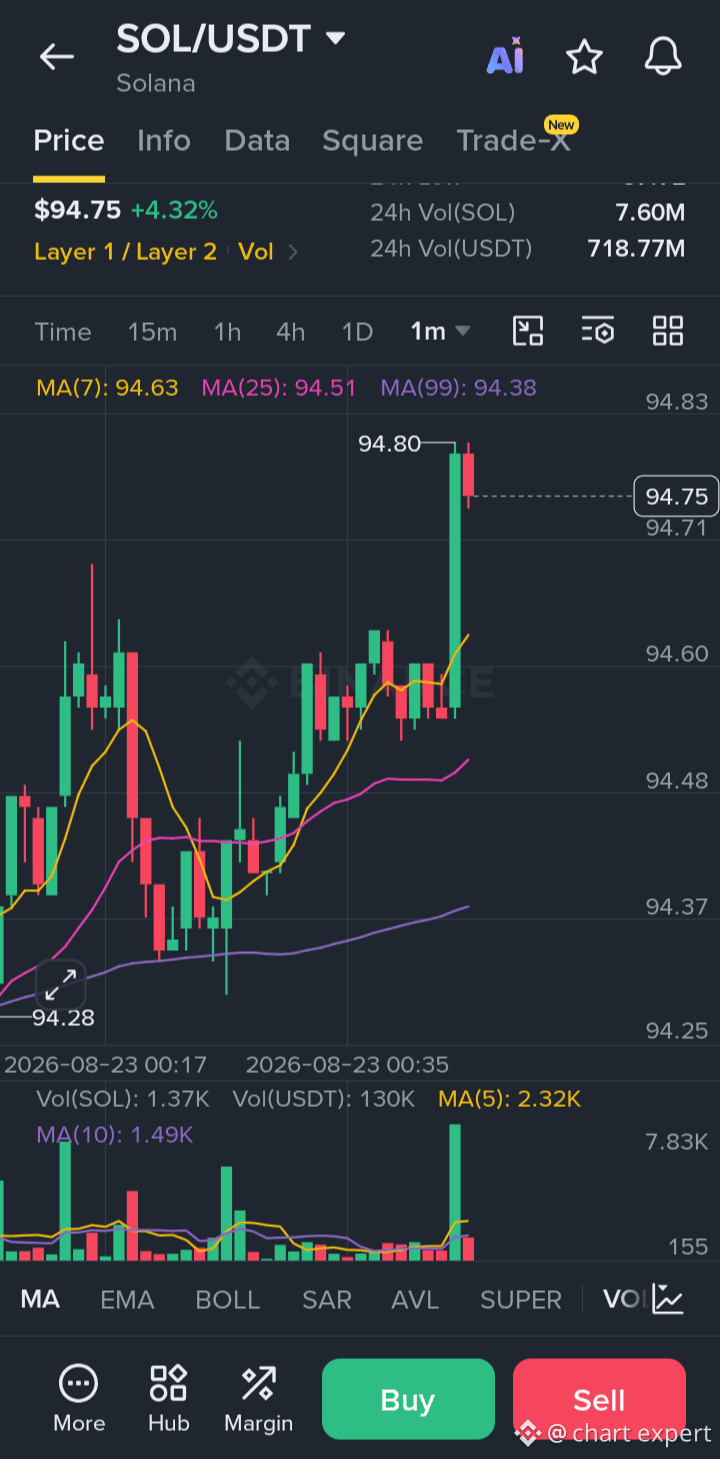Open chart settings icon
The image size is (720, 1459).
pos(598,331)
